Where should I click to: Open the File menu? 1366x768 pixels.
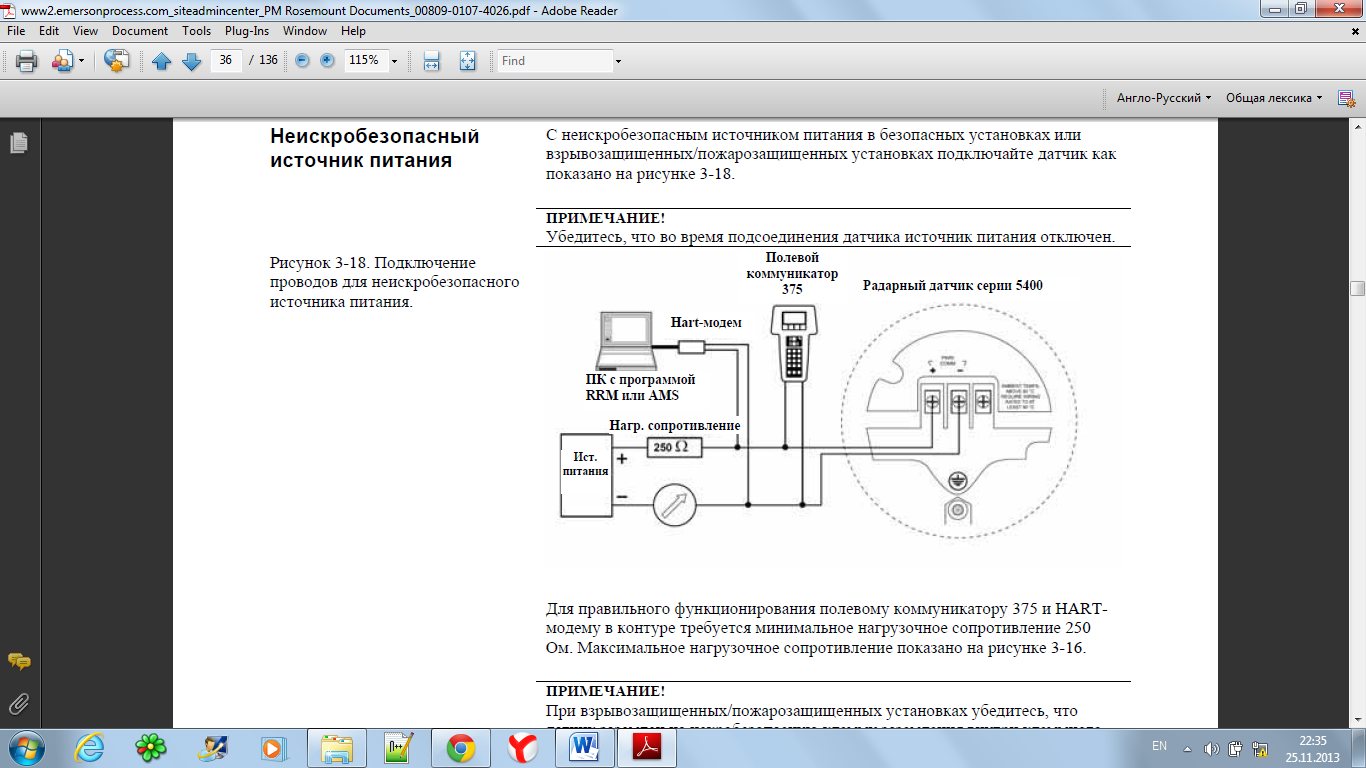[16, 31]
